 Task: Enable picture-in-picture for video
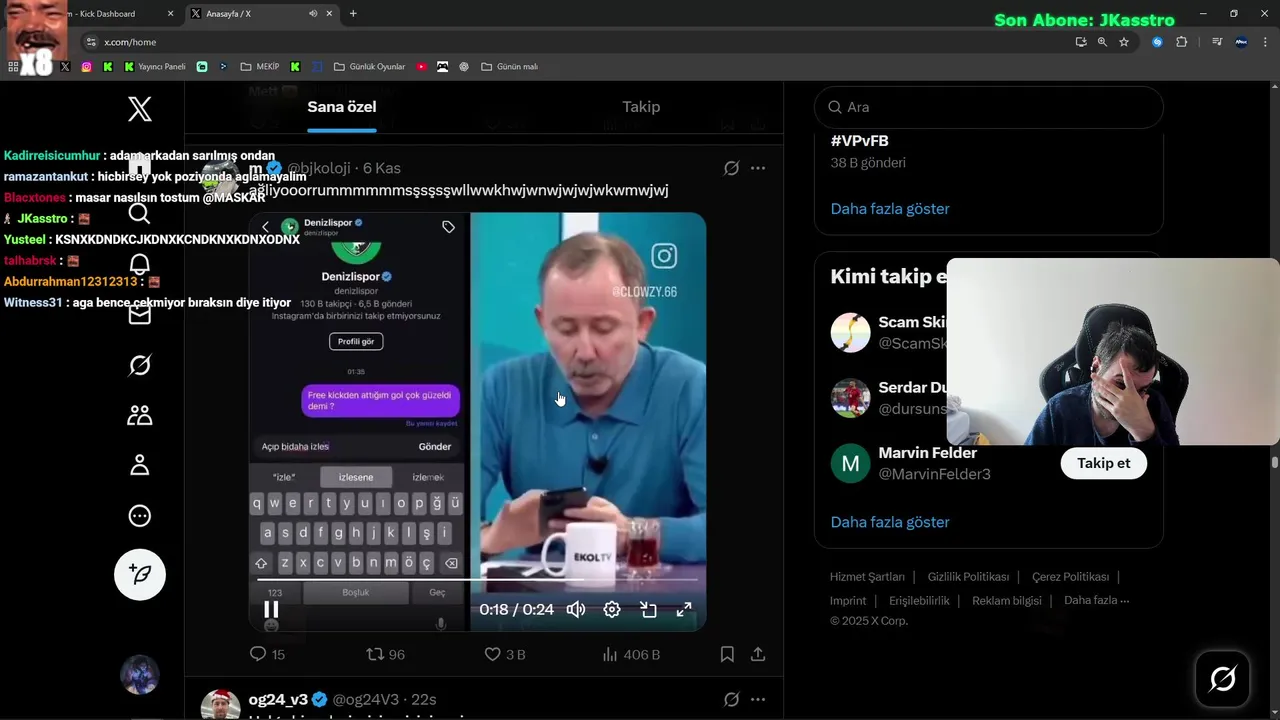[x=648, y=609]
